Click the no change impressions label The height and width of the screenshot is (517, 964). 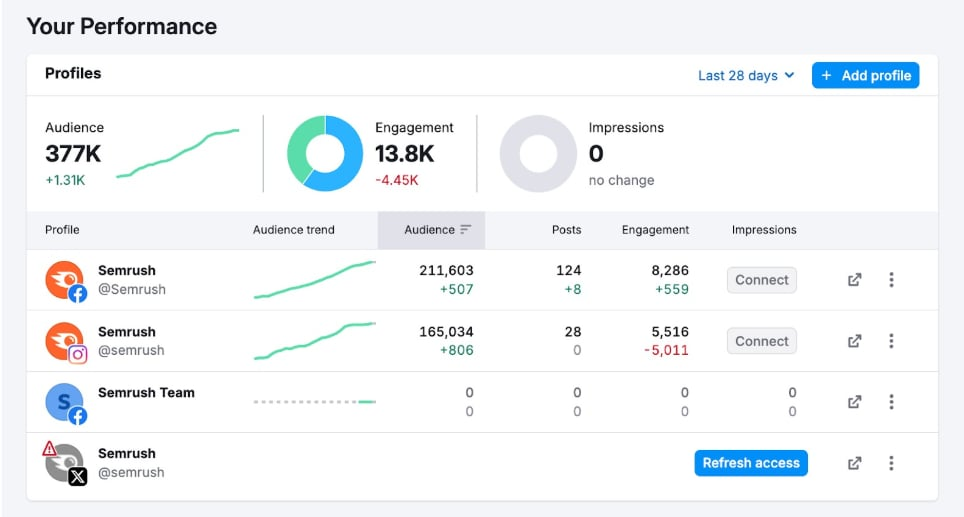click(621, 181)
